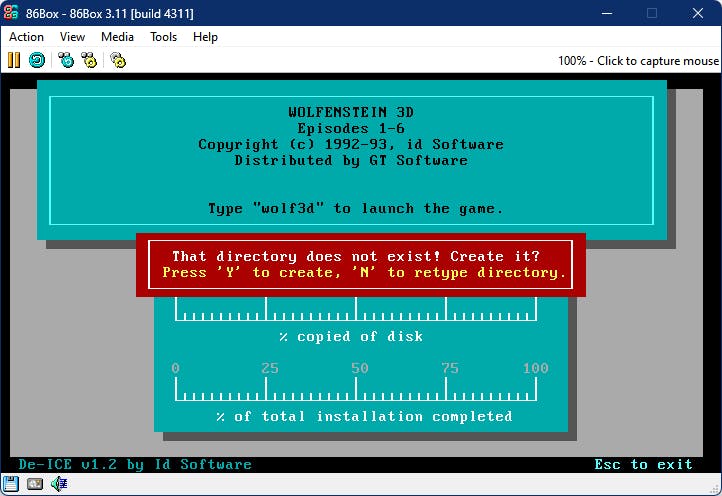Close the 86Box window
Image resolution: width=722 pixels, height=496 pixels.
(x=698, y=13)
